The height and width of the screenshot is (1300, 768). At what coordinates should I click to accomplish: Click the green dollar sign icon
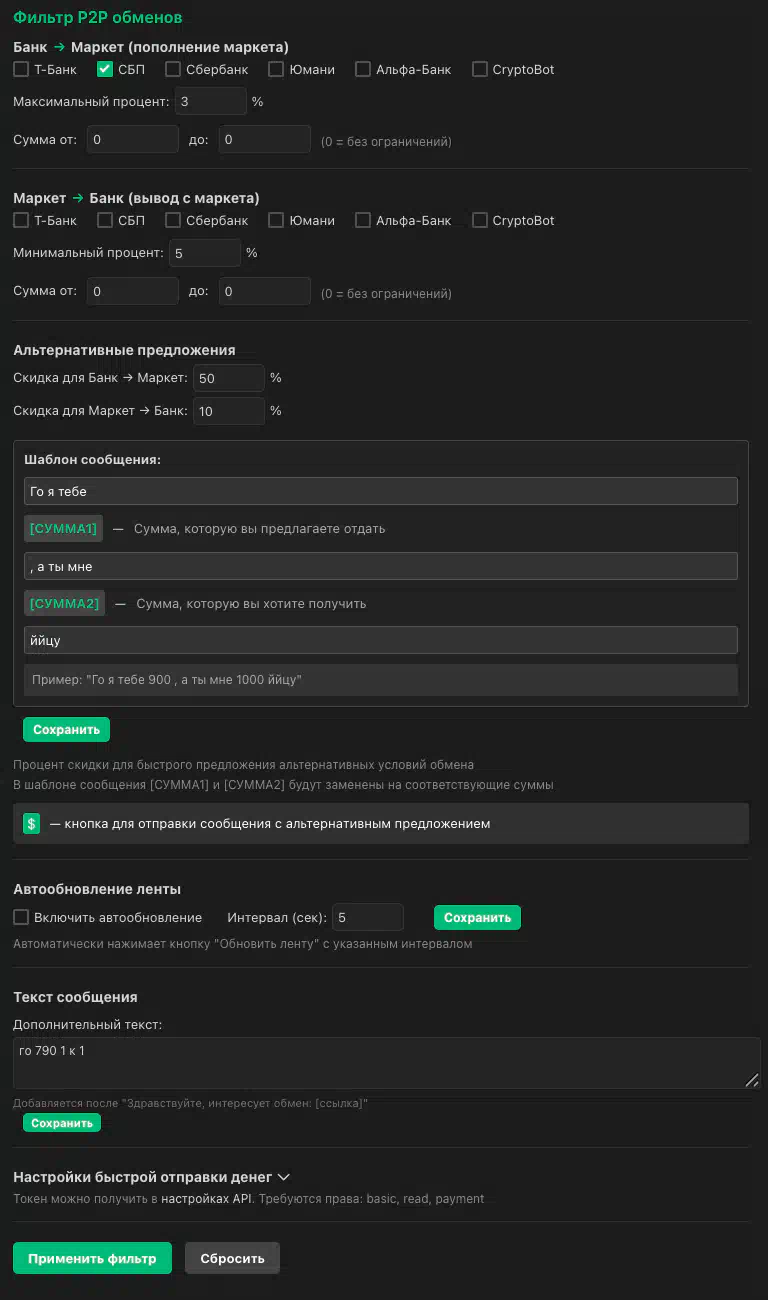pos(32,824)
